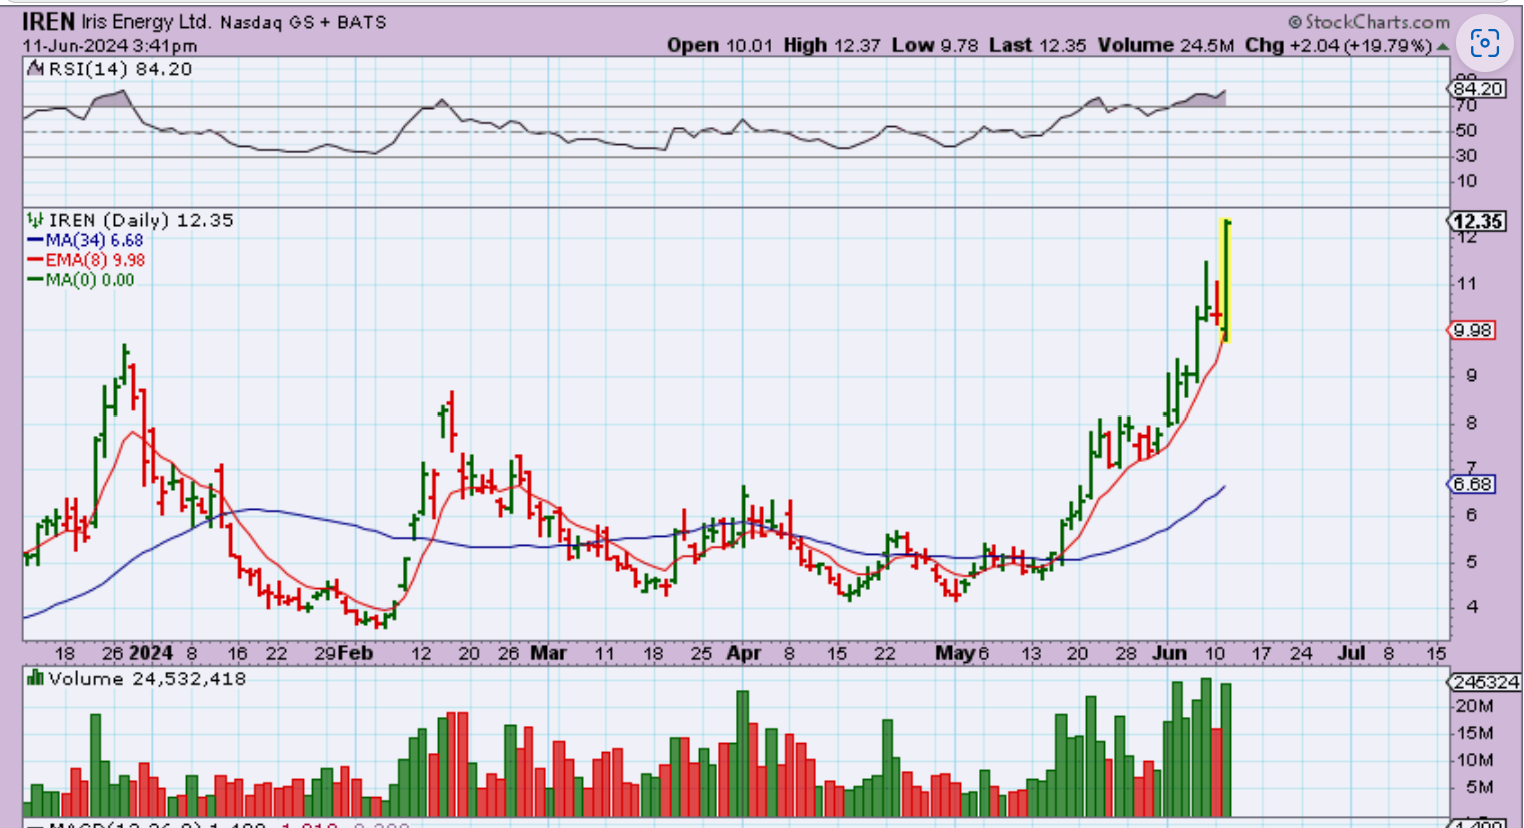This screenshot has width=1524, height=828.
Task: Click the 15M volume axis label
Action: tap(1474, 733)
